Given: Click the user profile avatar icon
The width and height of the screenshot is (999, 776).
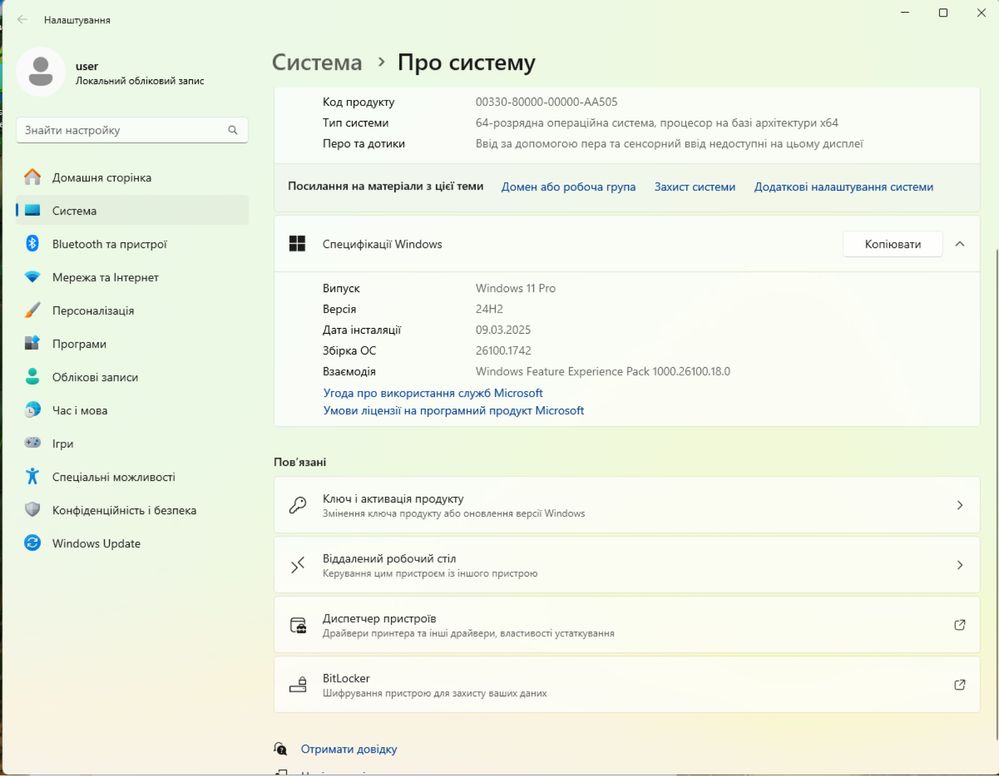Looking at the screenshot, I should pos(41,71).
